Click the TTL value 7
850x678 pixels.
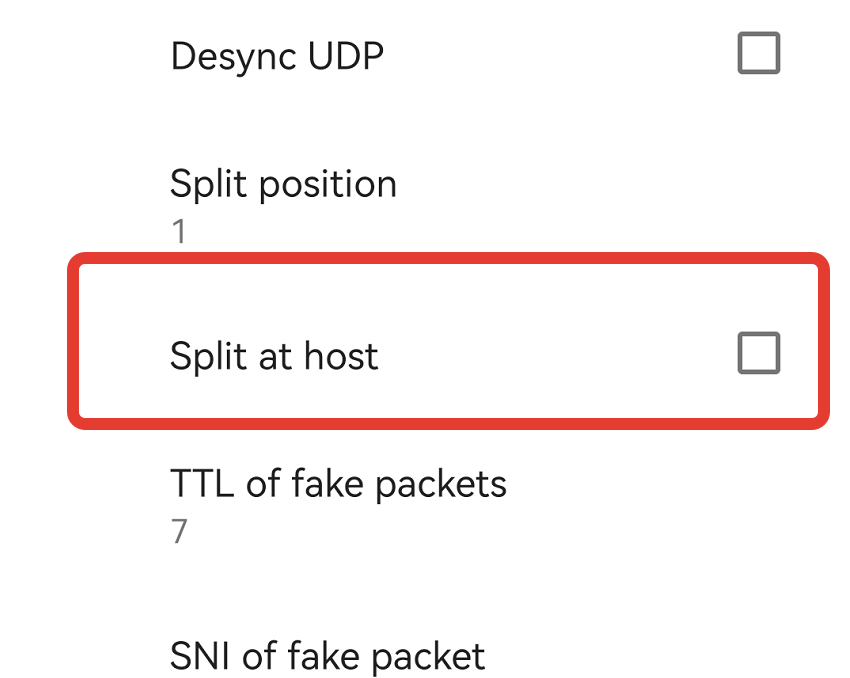[x=179, y=531]
